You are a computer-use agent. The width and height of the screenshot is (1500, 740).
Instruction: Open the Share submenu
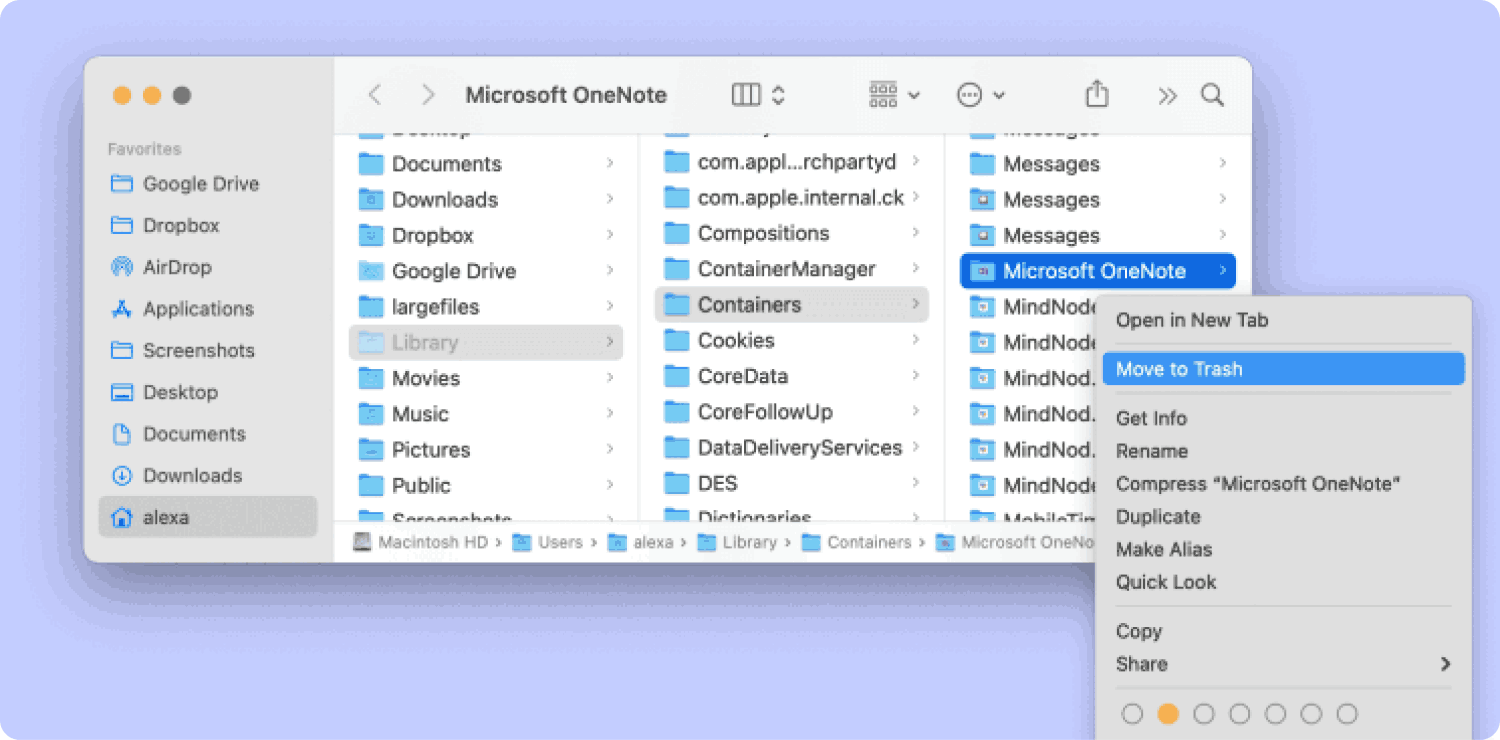pyautogui.click(x=1283, y=664)
